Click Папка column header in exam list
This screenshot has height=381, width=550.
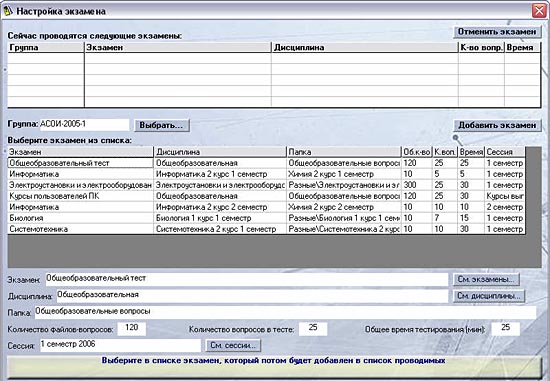coord(344,152)
